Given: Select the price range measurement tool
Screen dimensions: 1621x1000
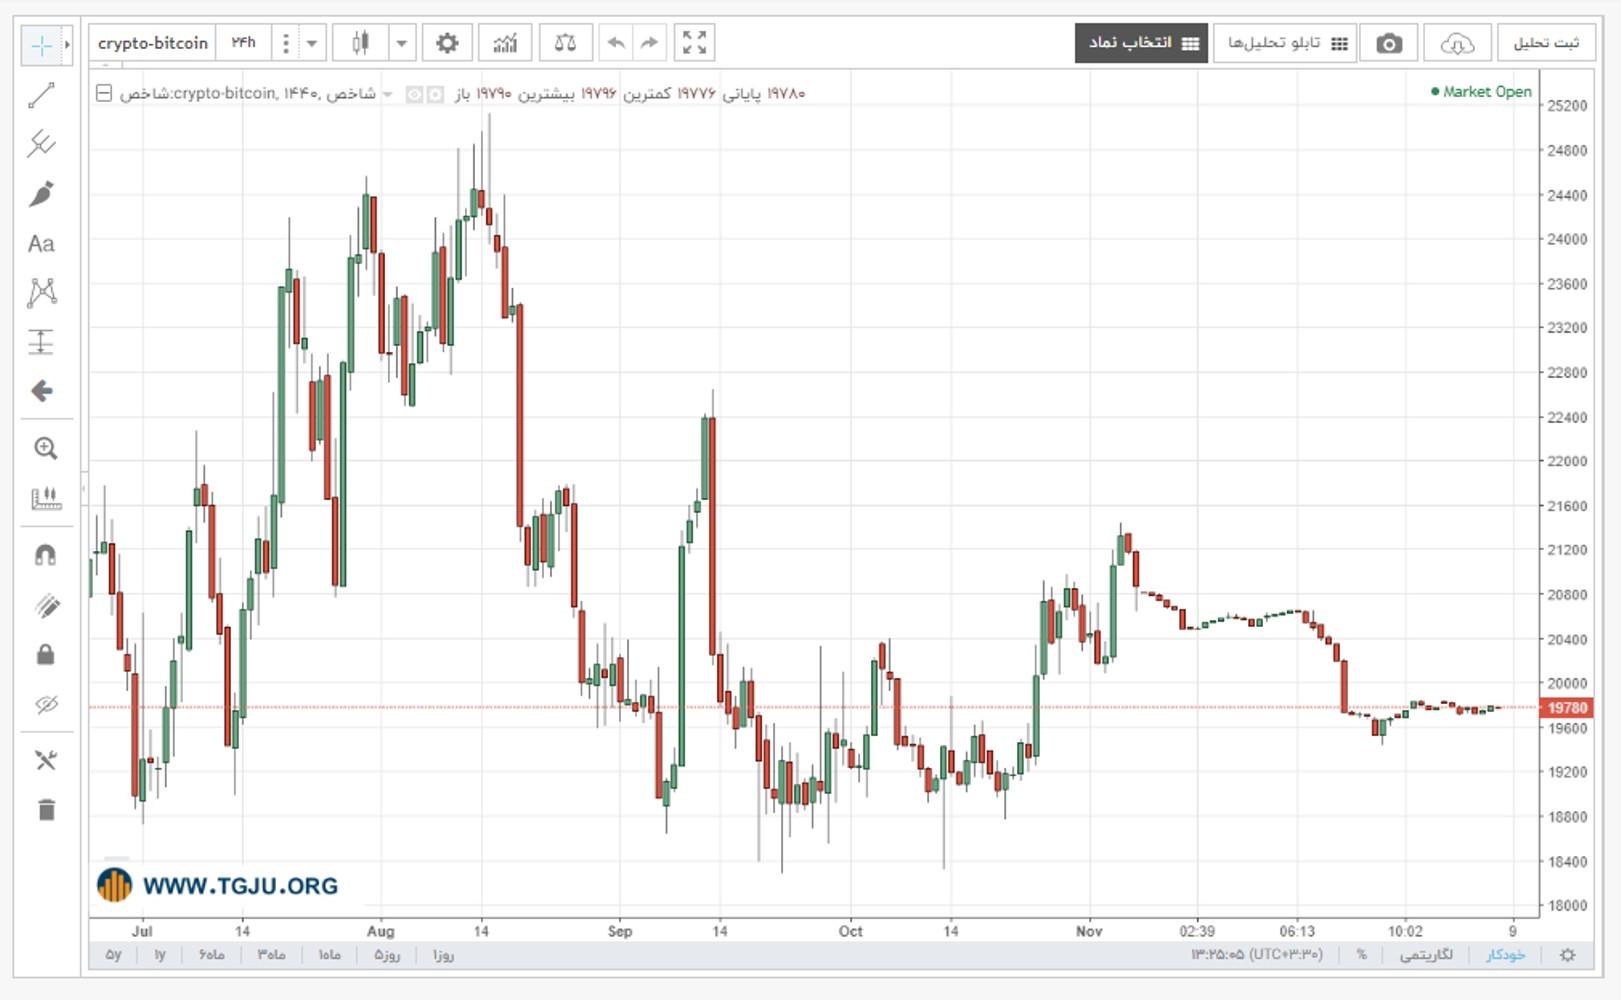Looking at the screenshot, I should [x=41, y=342].
